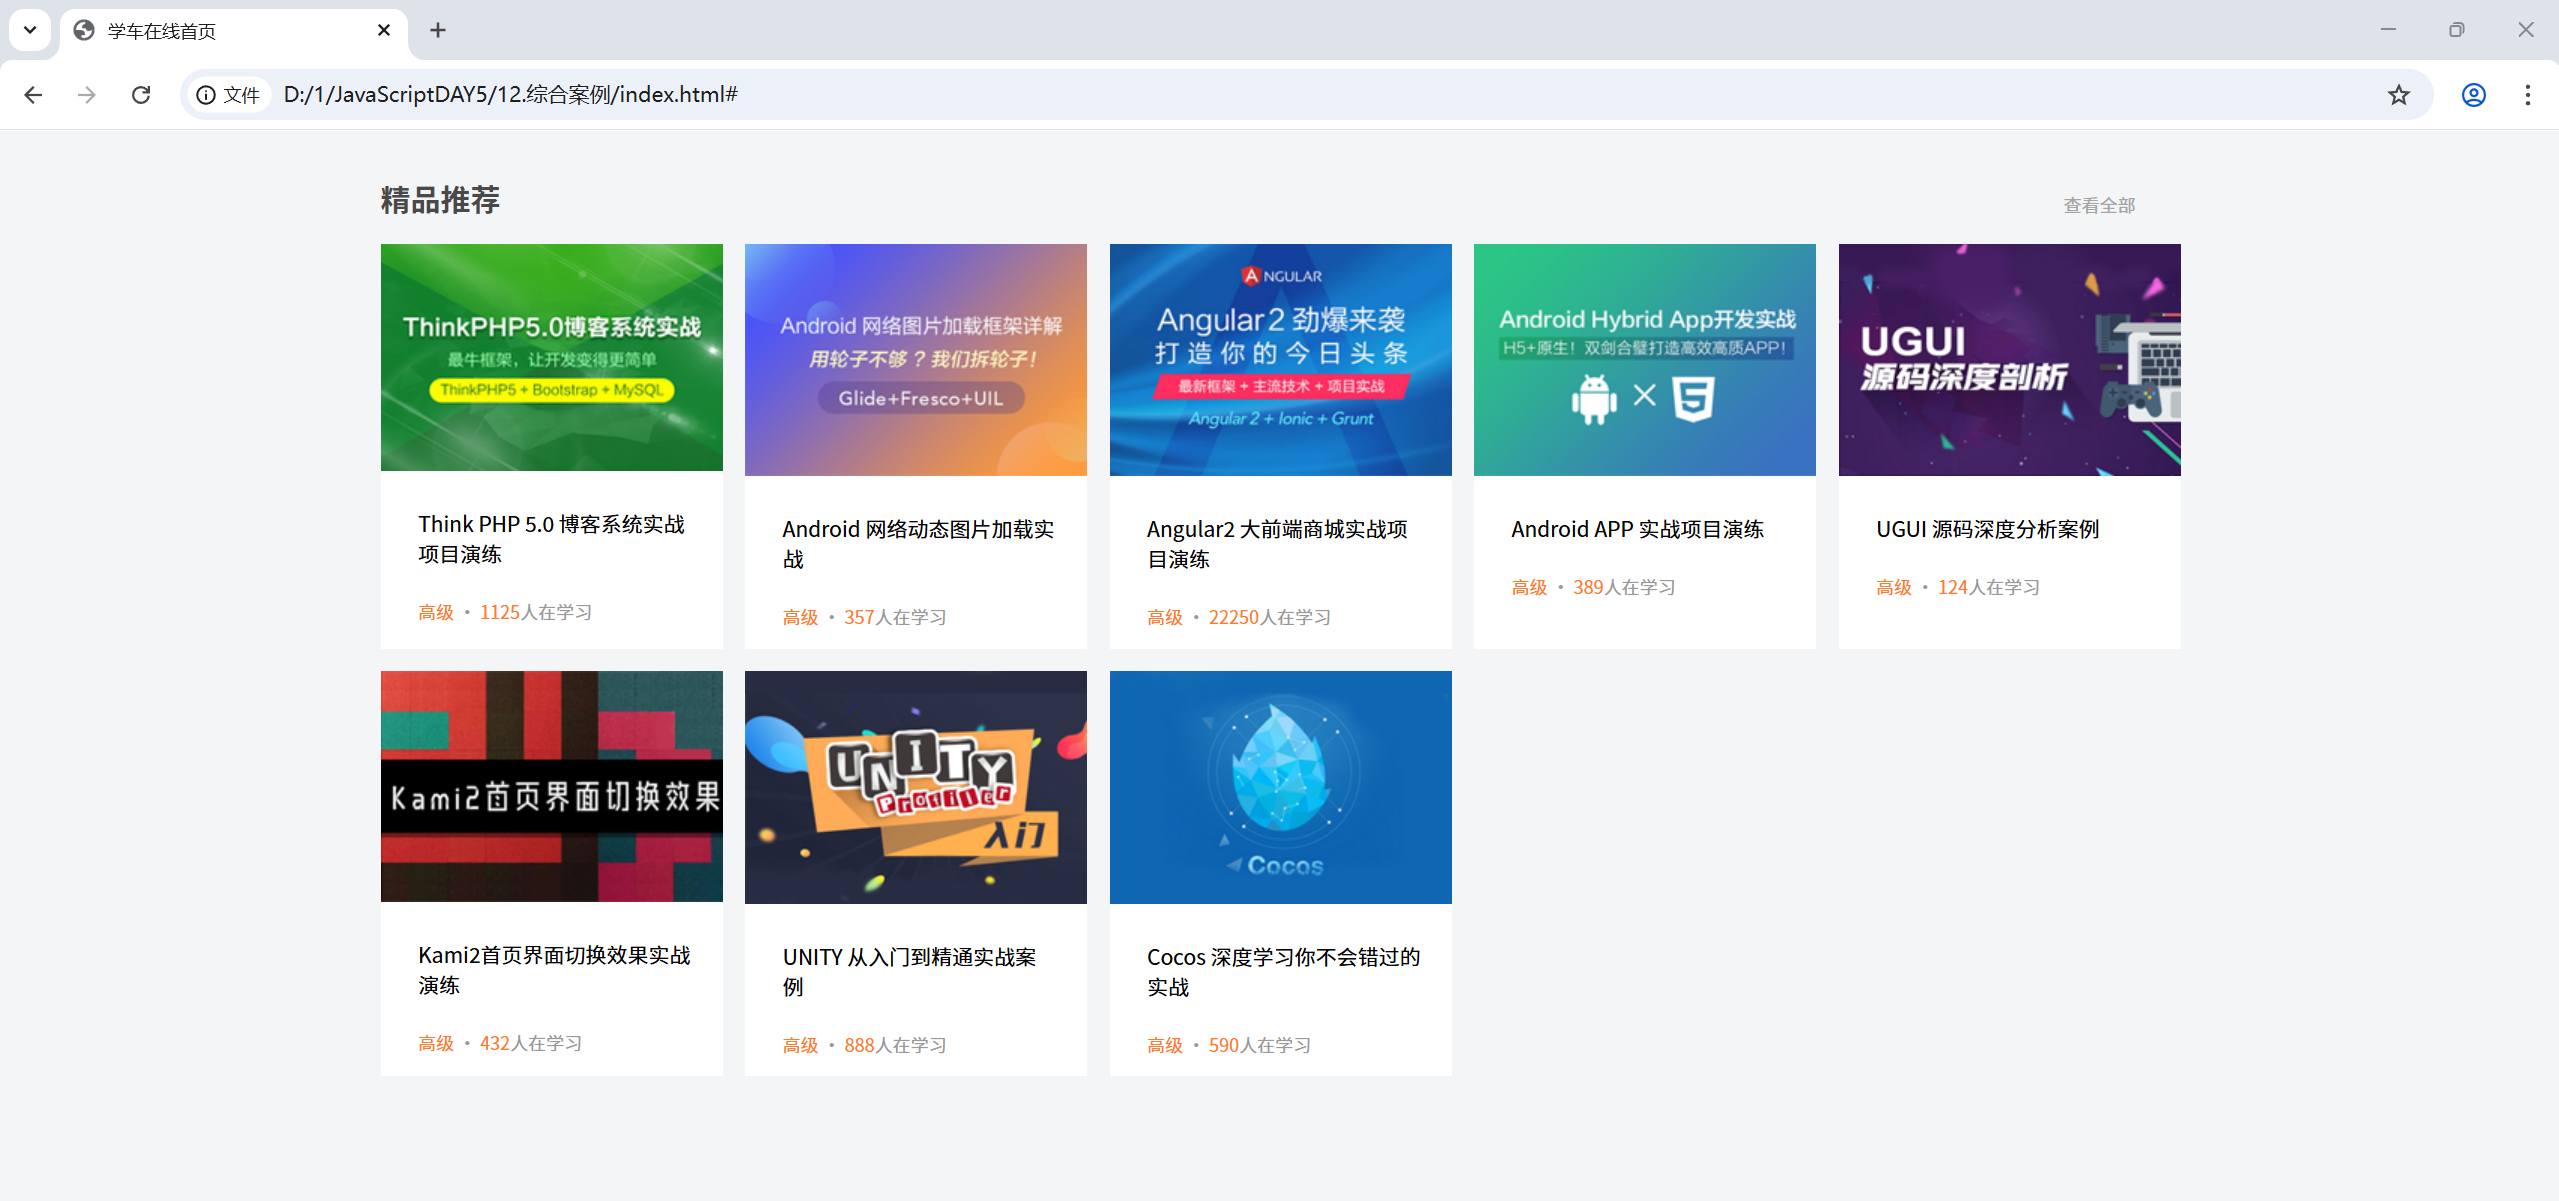
Task: Reload the page with refresh icon
Action: click(141, 95)
